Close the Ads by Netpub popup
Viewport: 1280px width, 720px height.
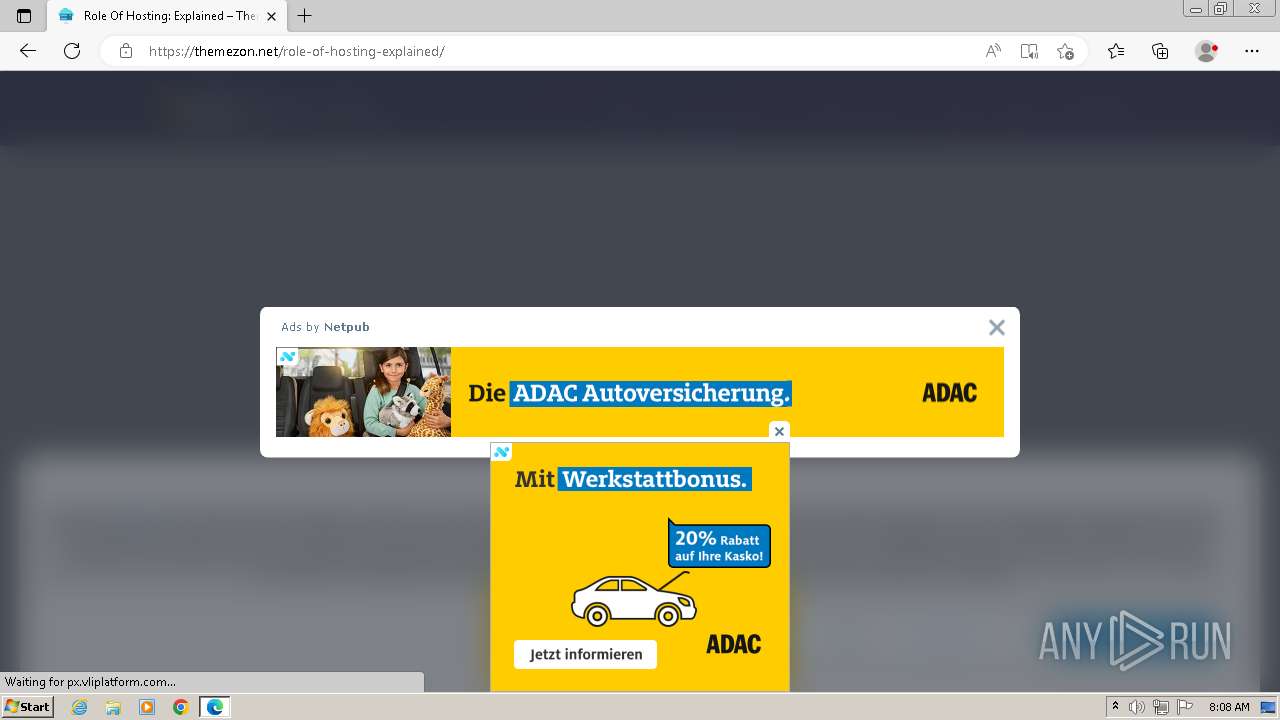point(996,327)
